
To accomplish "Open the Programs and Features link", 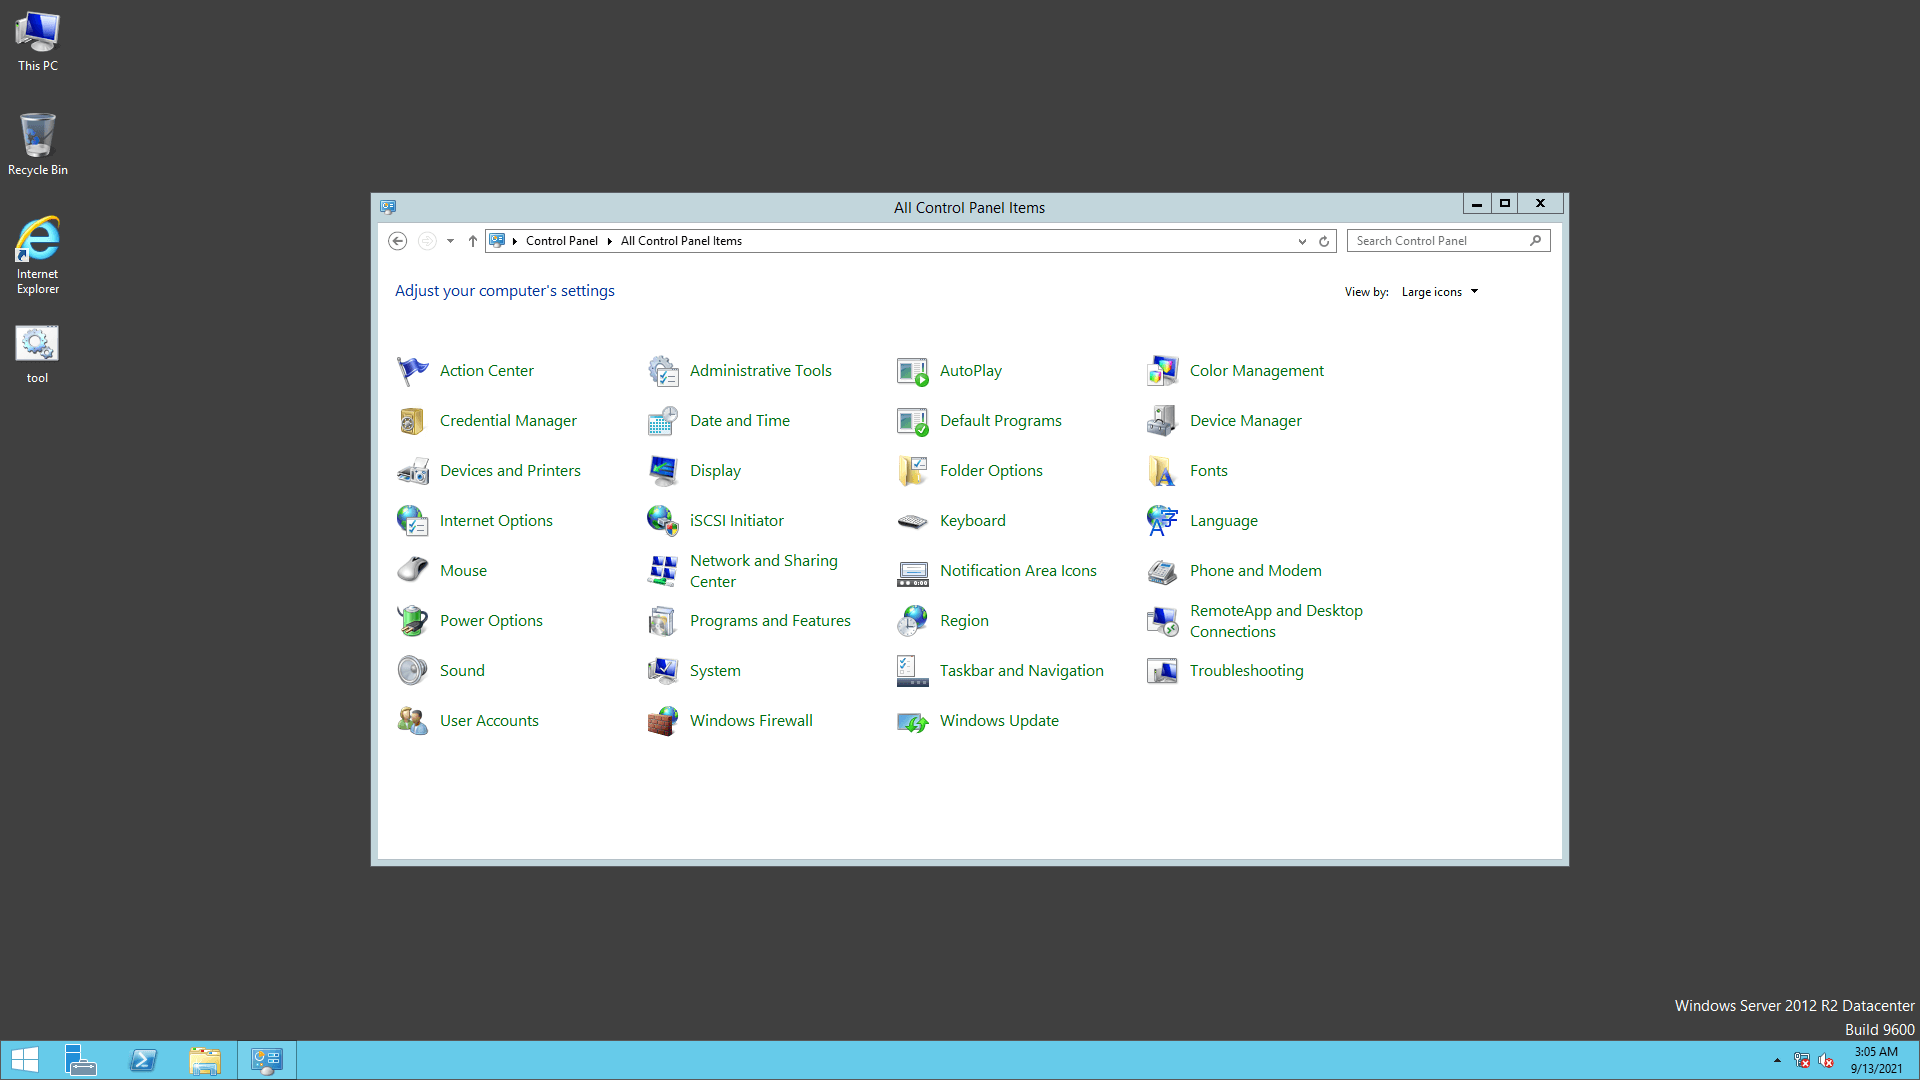I will tap(770, 621).
